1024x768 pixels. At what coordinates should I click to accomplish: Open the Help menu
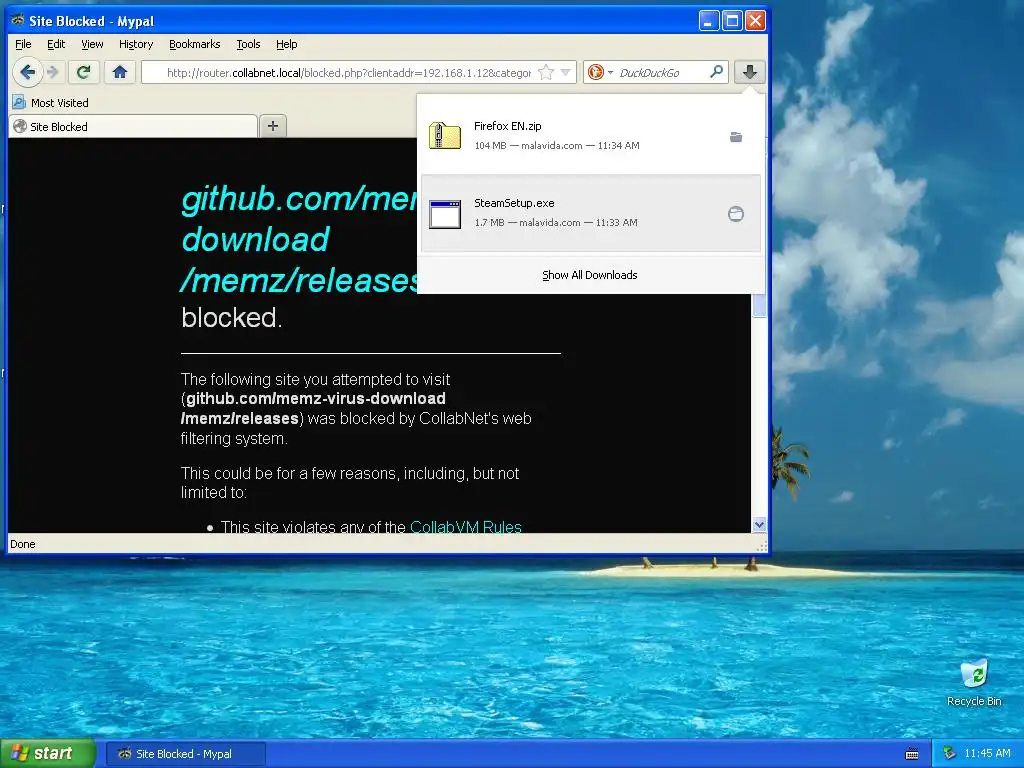click(287, 44)
